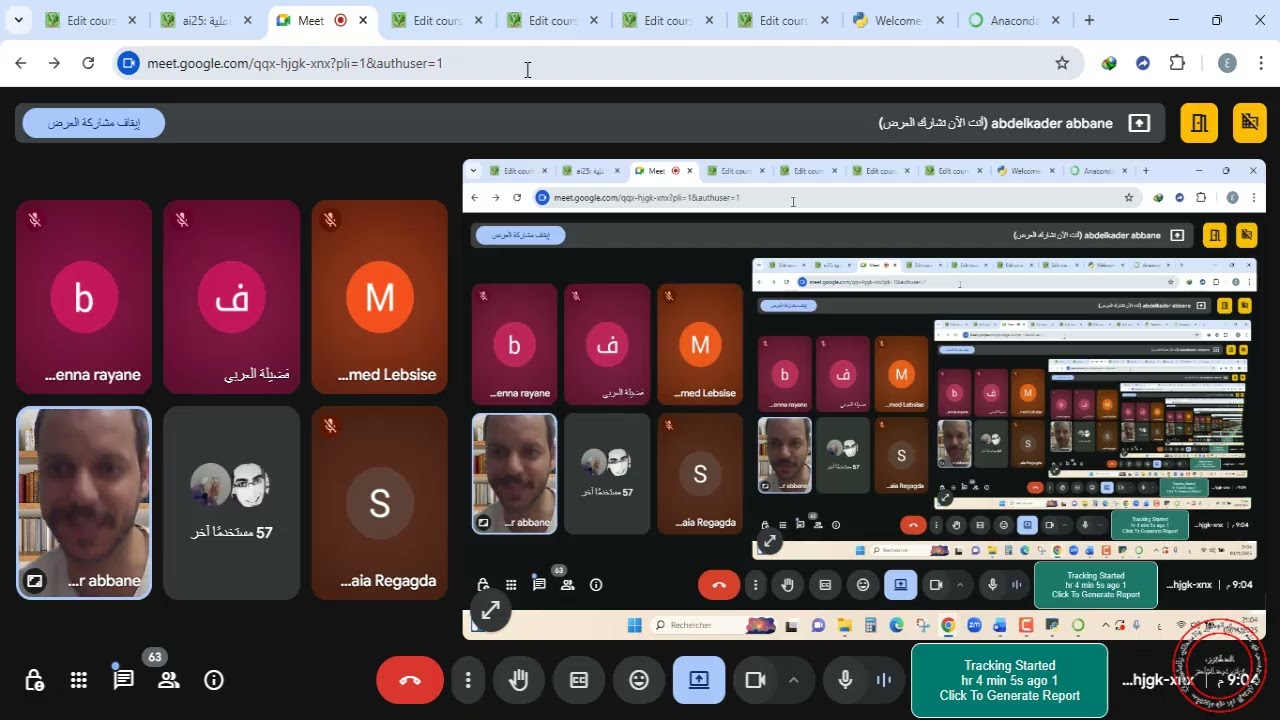Viewport: 1280px width, 720px height.
Task: Toggle the present-screen button
Action: (699, 680)
